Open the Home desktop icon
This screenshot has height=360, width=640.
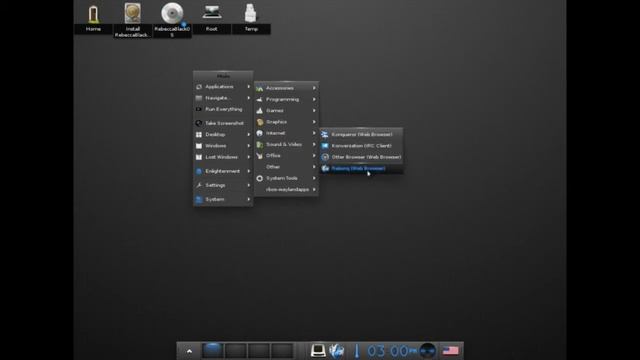[93, 18]
